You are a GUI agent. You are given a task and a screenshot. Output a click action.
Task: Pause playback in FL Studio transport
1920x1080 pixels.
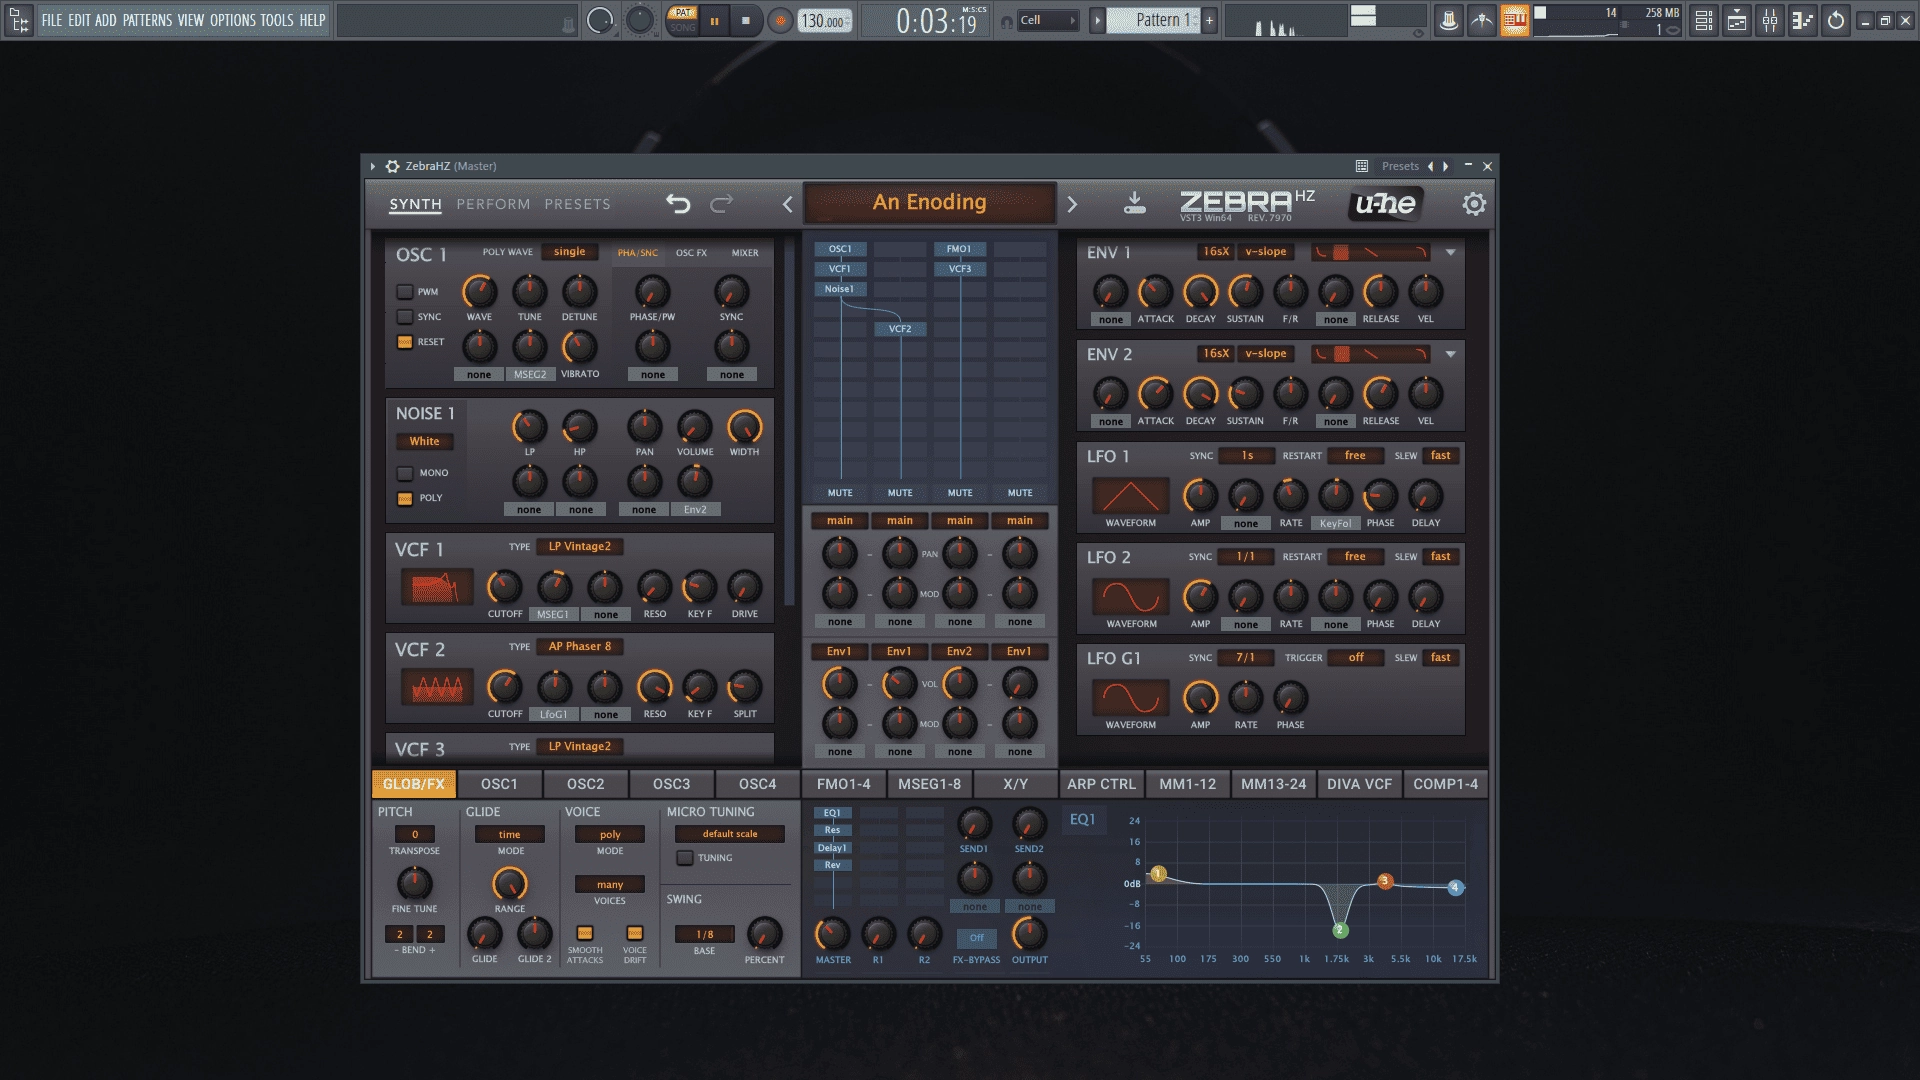pos(715,20)
